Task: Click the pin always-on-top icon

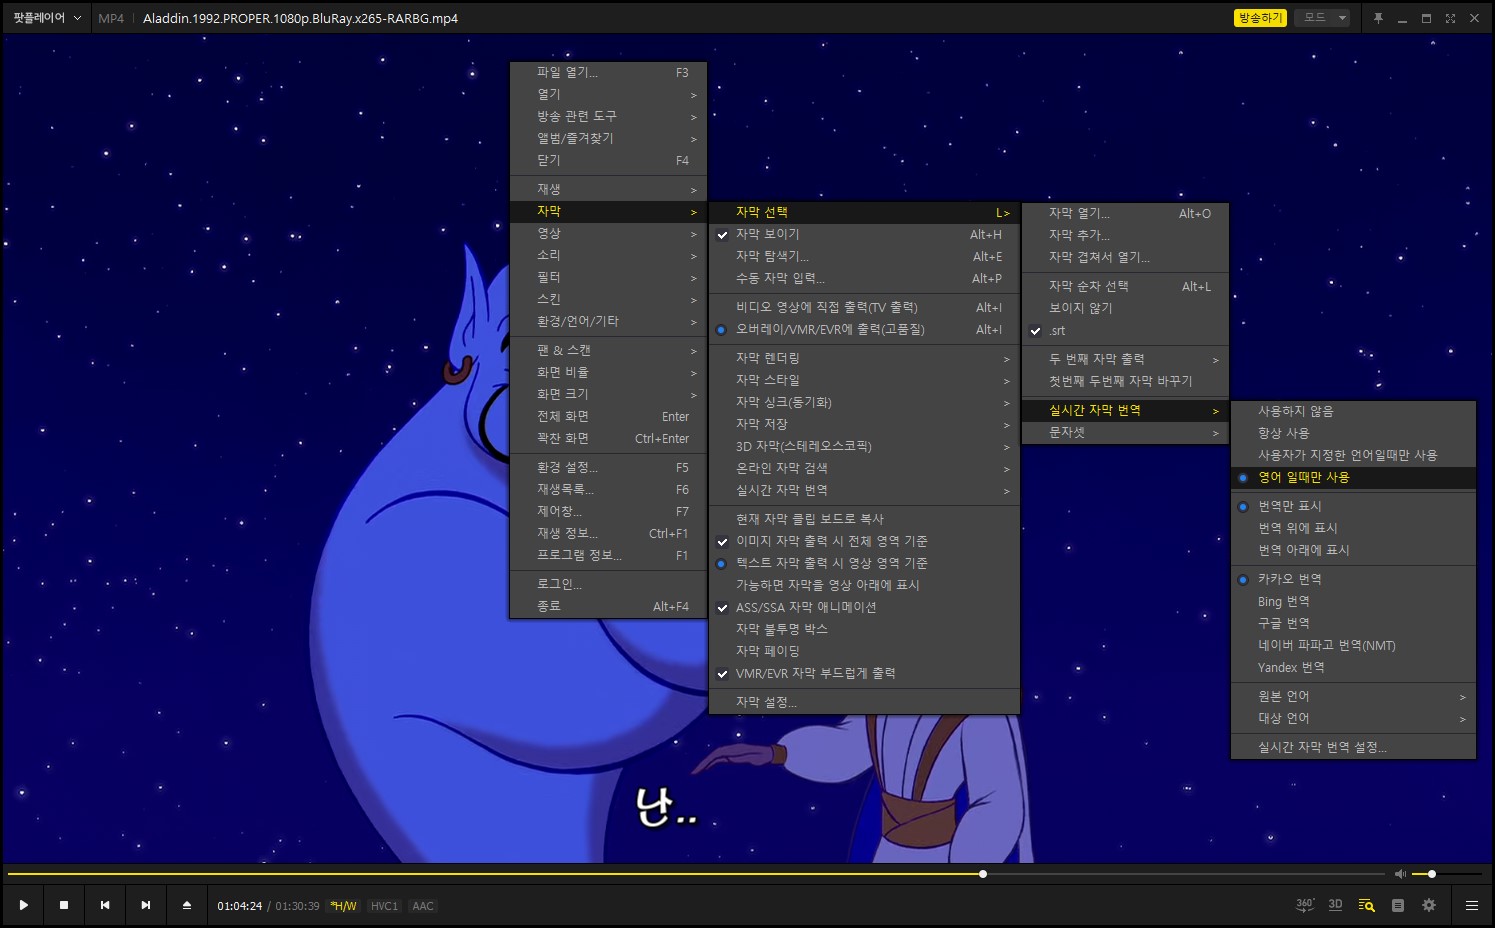Action: (x=1378, y=18)
